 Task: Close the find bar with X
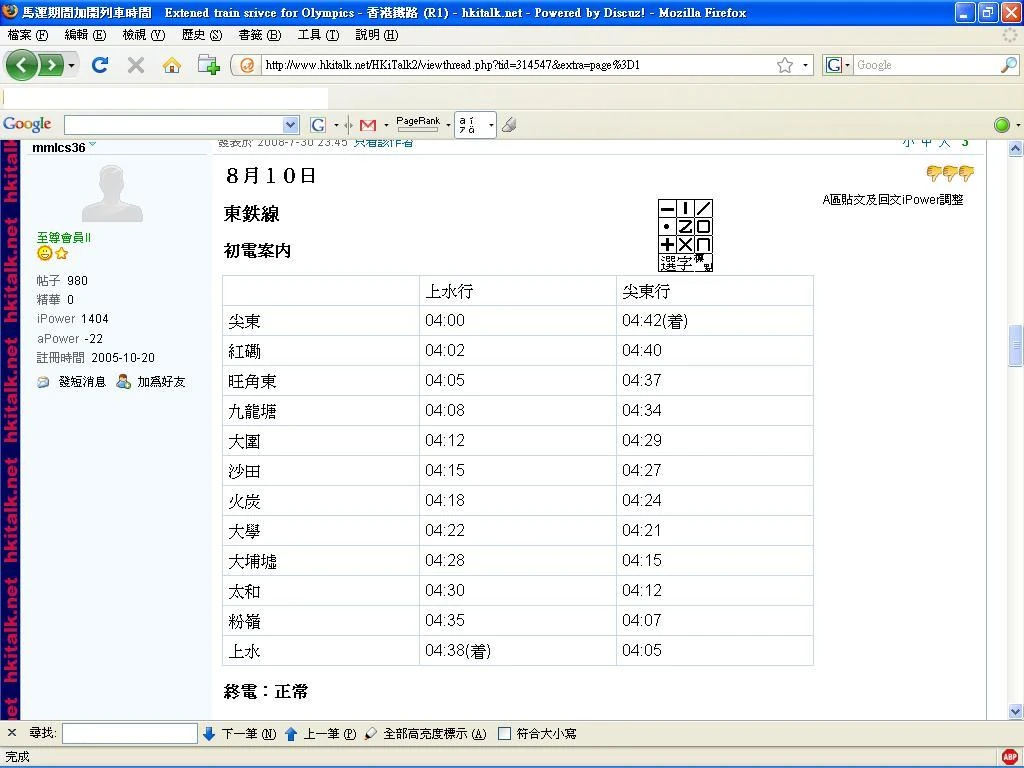(x=12, y=733)
